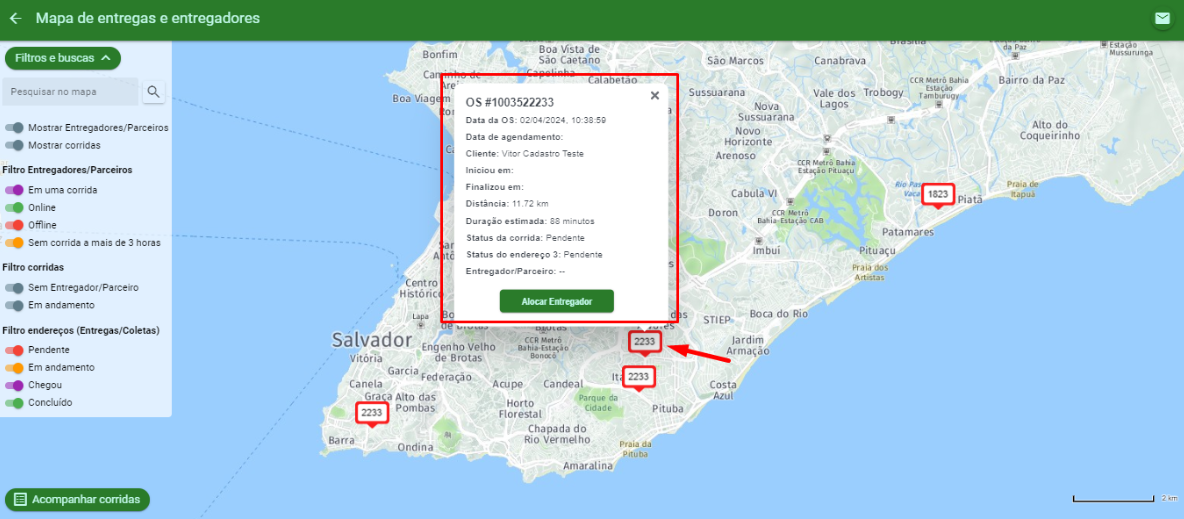Click the Mapa de entregas e entregadores title
This screenshot has width=1184, height=519.
148,18
